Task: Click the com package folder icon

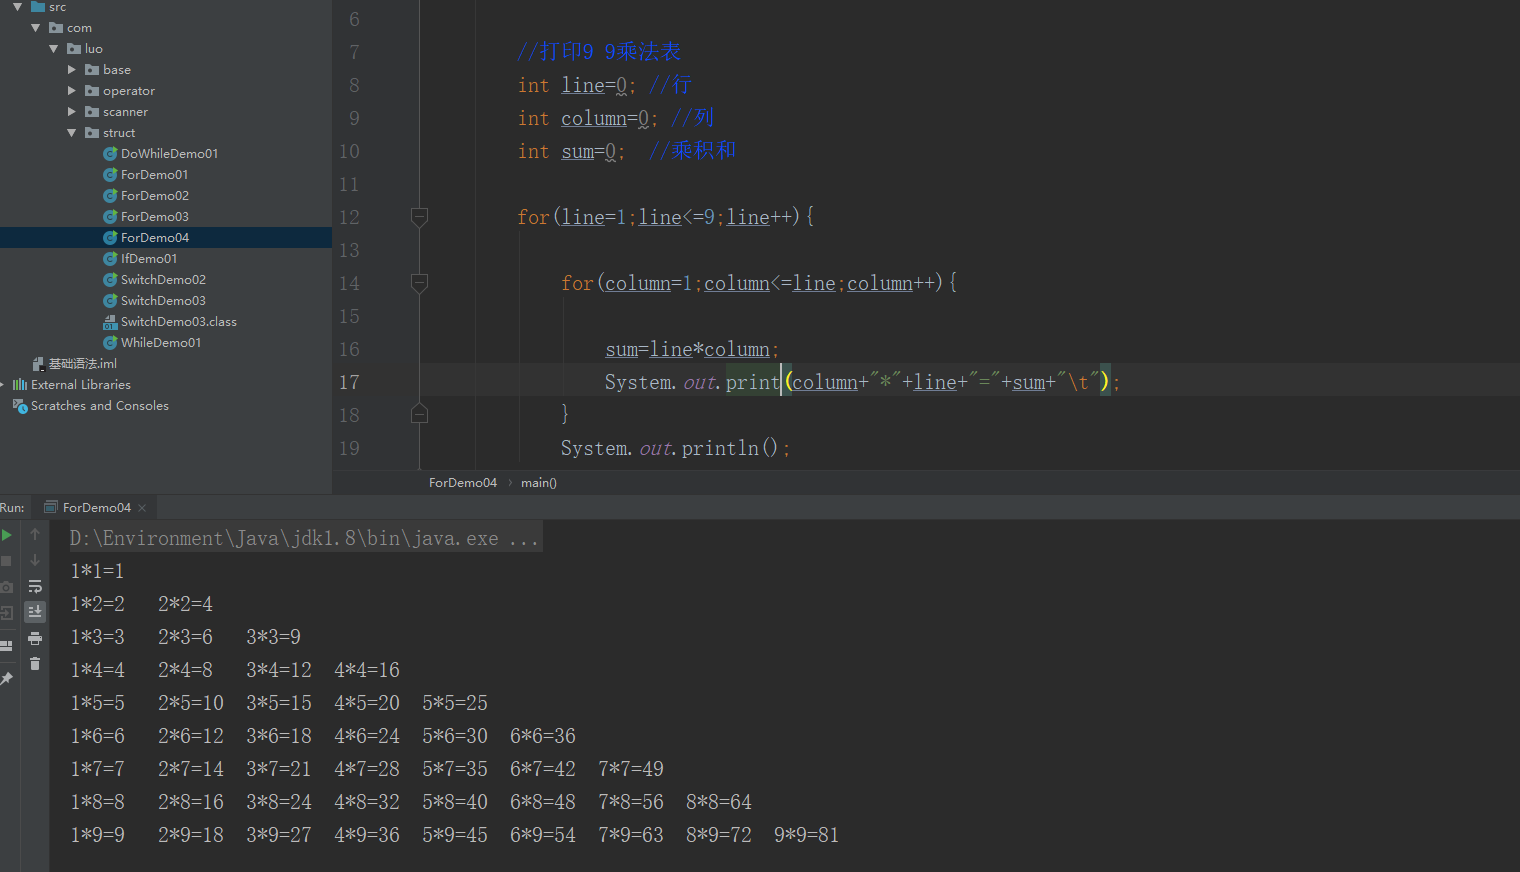Action: tap(56, 28)
